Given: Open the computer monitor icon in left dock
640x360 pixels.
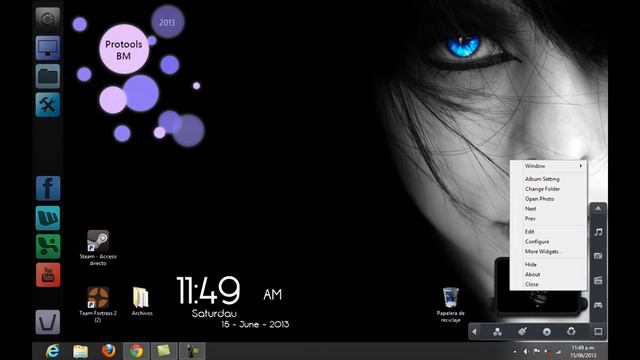Looking at the screenshot, I should click(x=47, y=48).
